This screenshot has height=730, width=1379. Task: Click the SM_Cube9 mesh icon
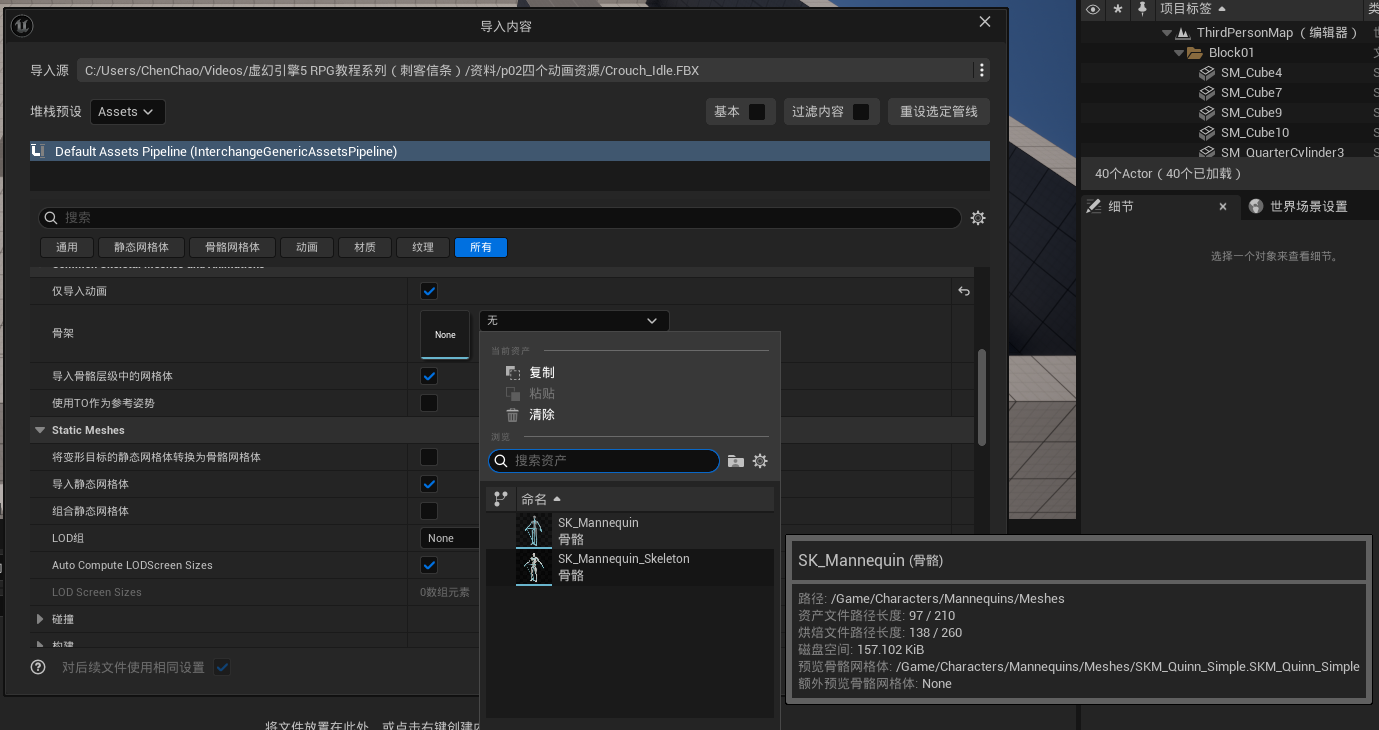point(1207,113)
